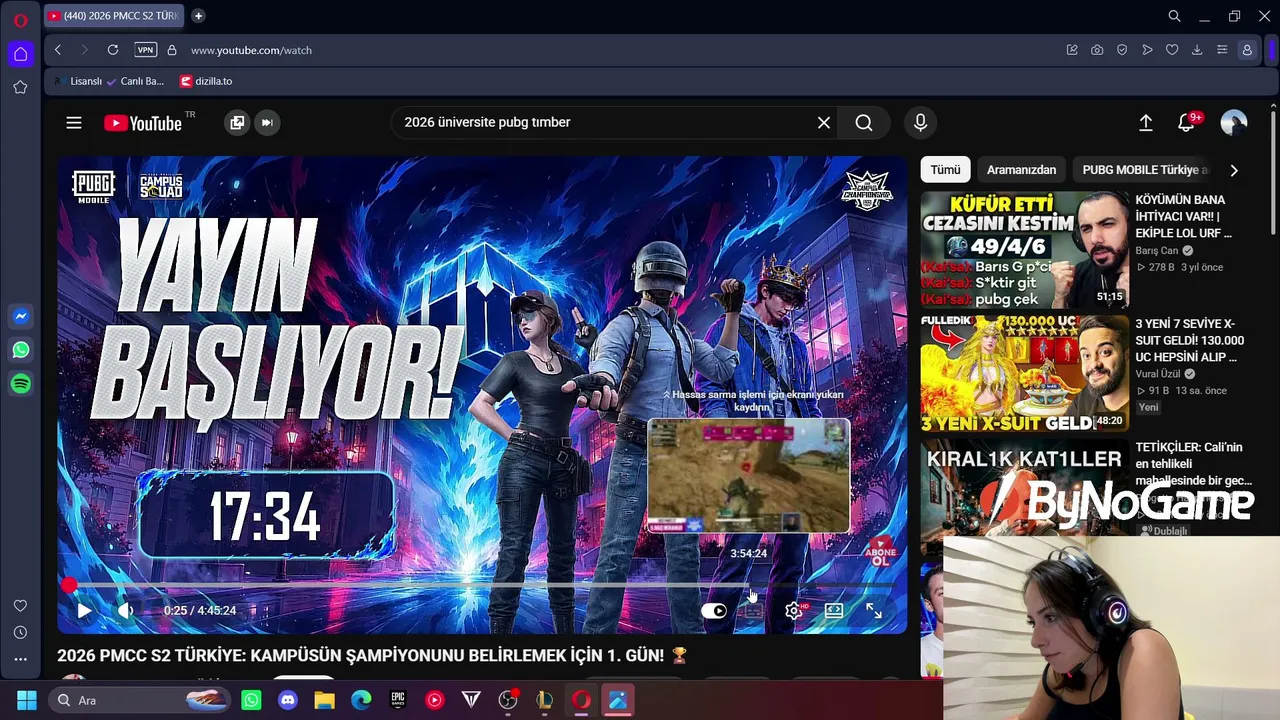Open the Windows Start menu

pyautogui.click(x=27, y=700)
